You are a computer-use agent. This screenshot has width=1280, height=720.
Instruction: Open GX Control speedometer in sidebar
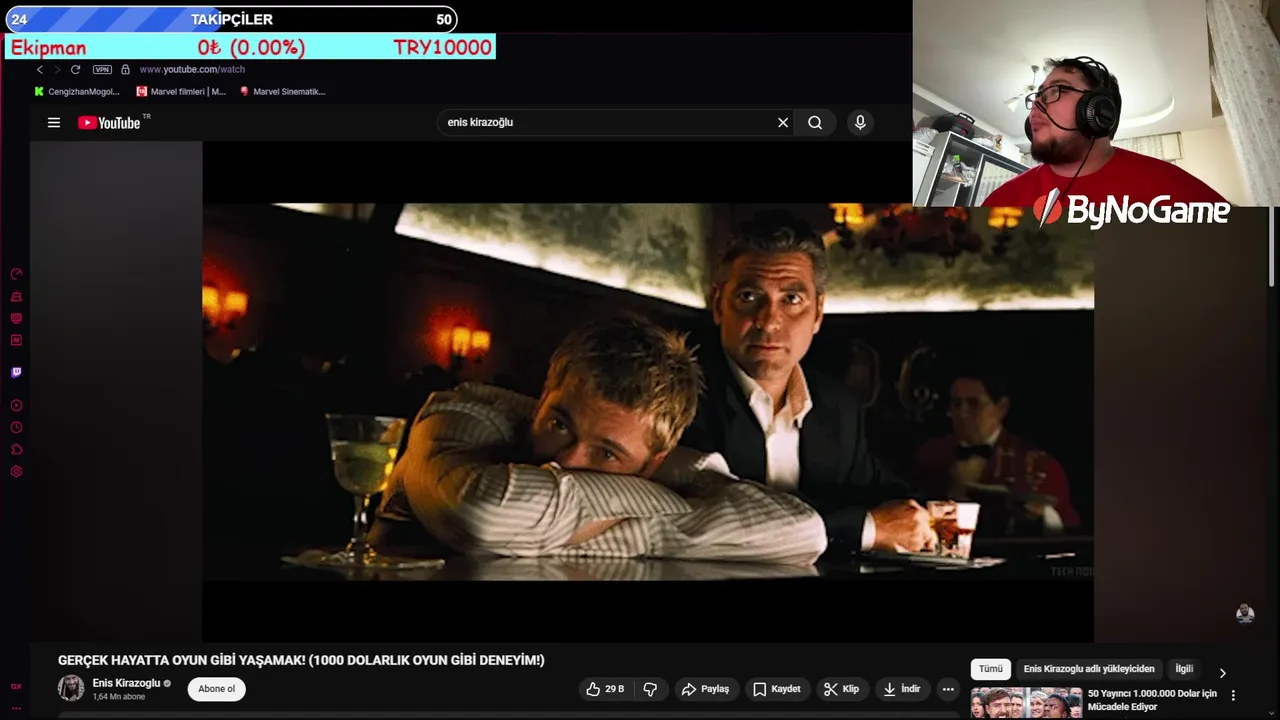pyautogui.click(x=16, y=274)
